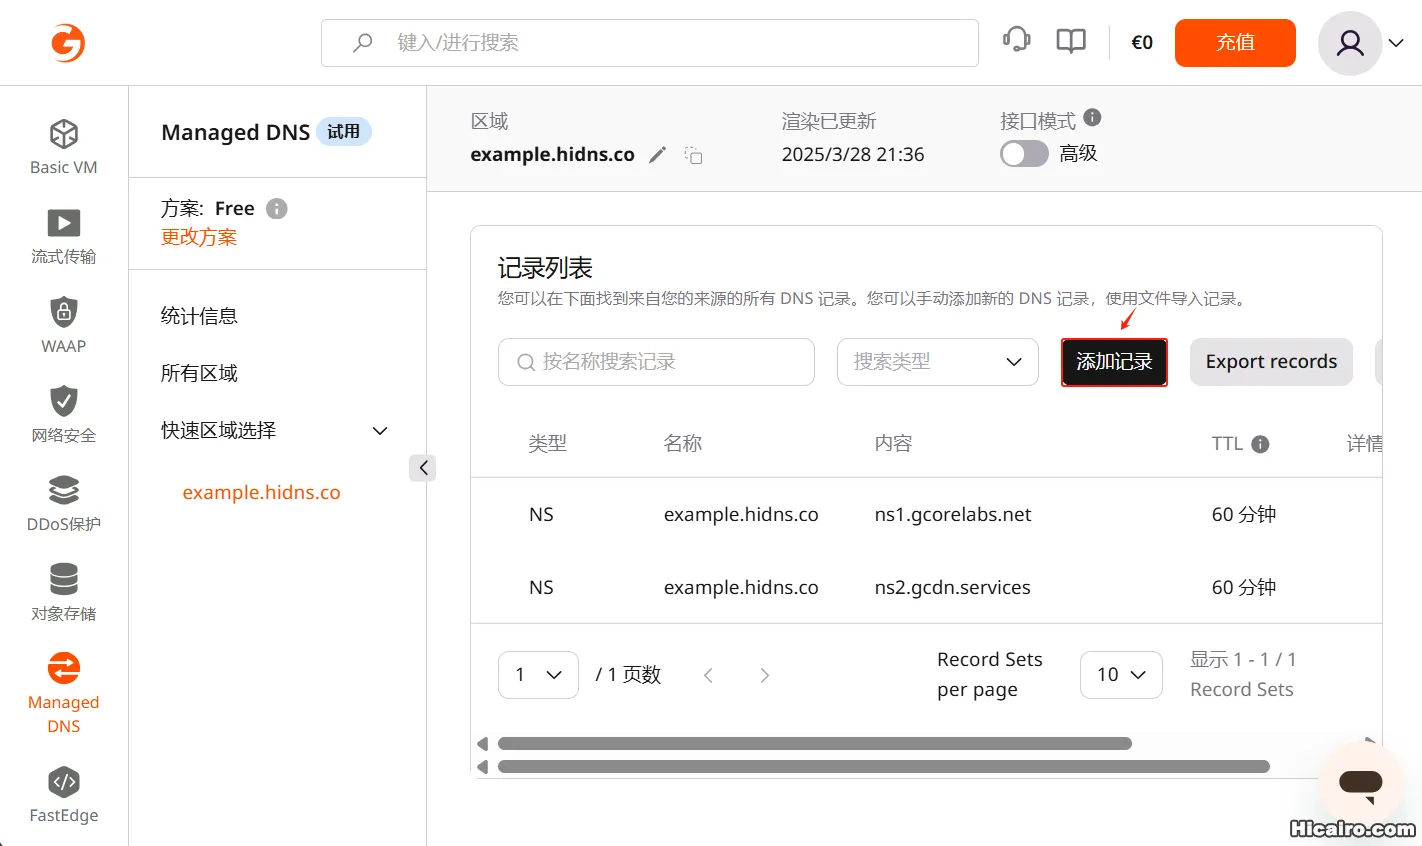Click ns1.gcorelabs.net record content
The height and width of the screenshot is (846, 1422).
[x=952, y=515]
